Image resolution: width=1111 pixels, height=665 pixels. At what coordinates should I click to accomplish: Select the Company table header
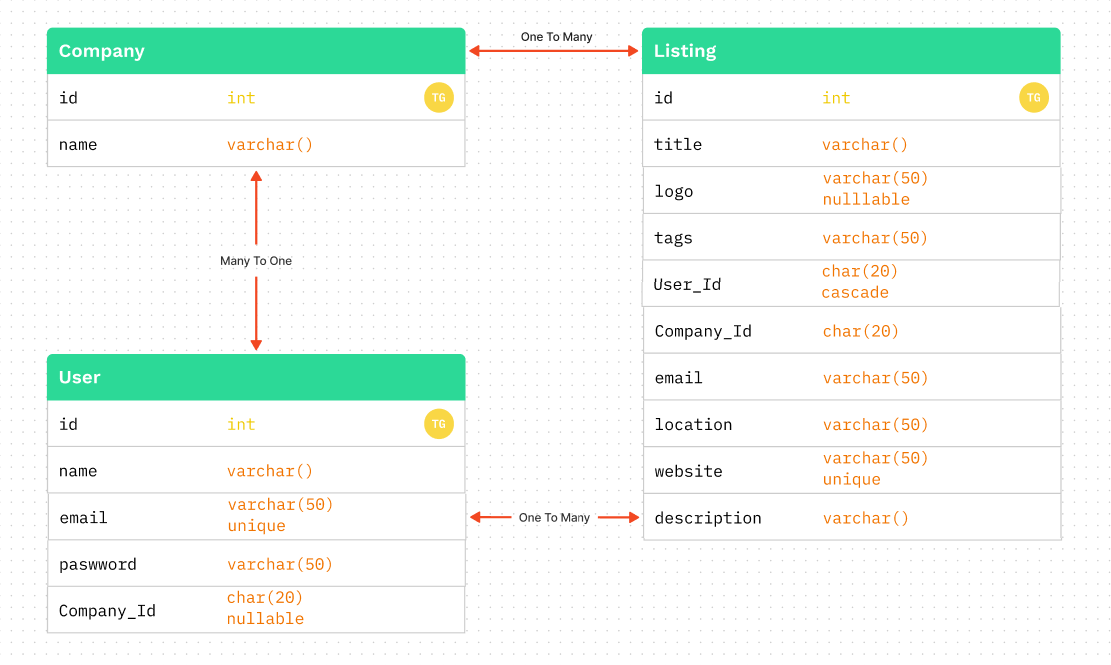coord(256,51)
